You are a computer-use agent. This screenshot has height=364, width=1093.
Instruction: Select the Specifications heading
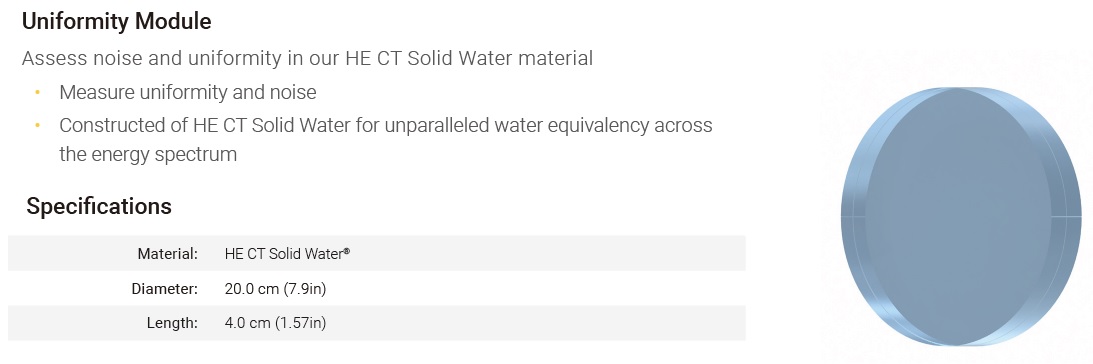tap(99, 206)
